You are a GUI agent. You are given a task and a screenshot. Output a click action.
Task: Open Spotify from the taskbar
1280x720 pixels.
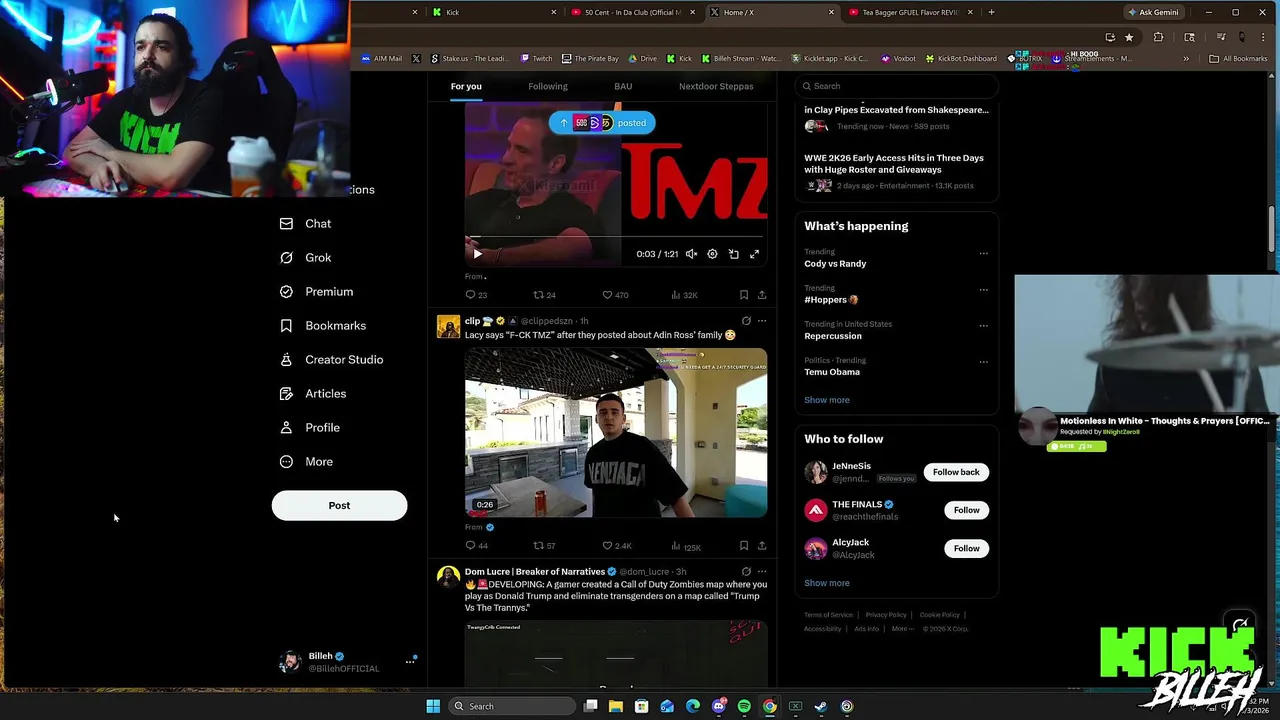coord(744,706)
